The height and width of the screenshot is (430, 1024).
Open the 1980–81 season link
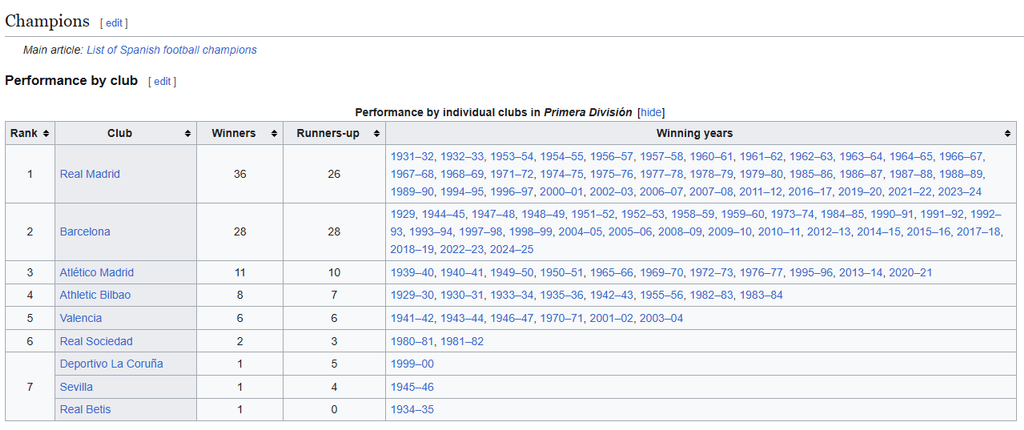(x=412, y=341)
